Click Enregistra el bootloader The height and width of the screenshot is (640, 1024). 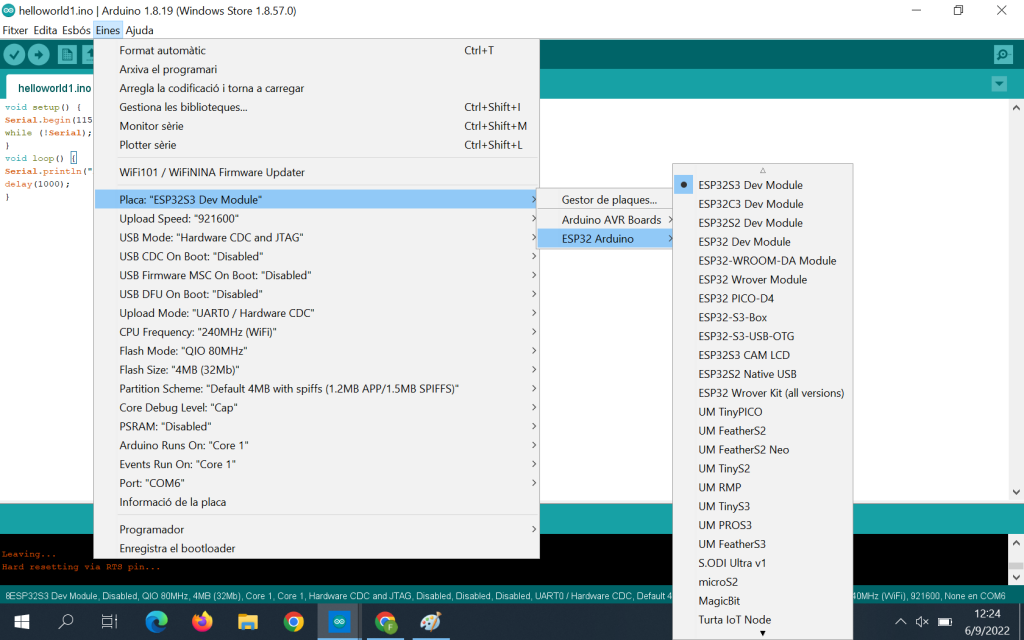click(x=177, y=549)
